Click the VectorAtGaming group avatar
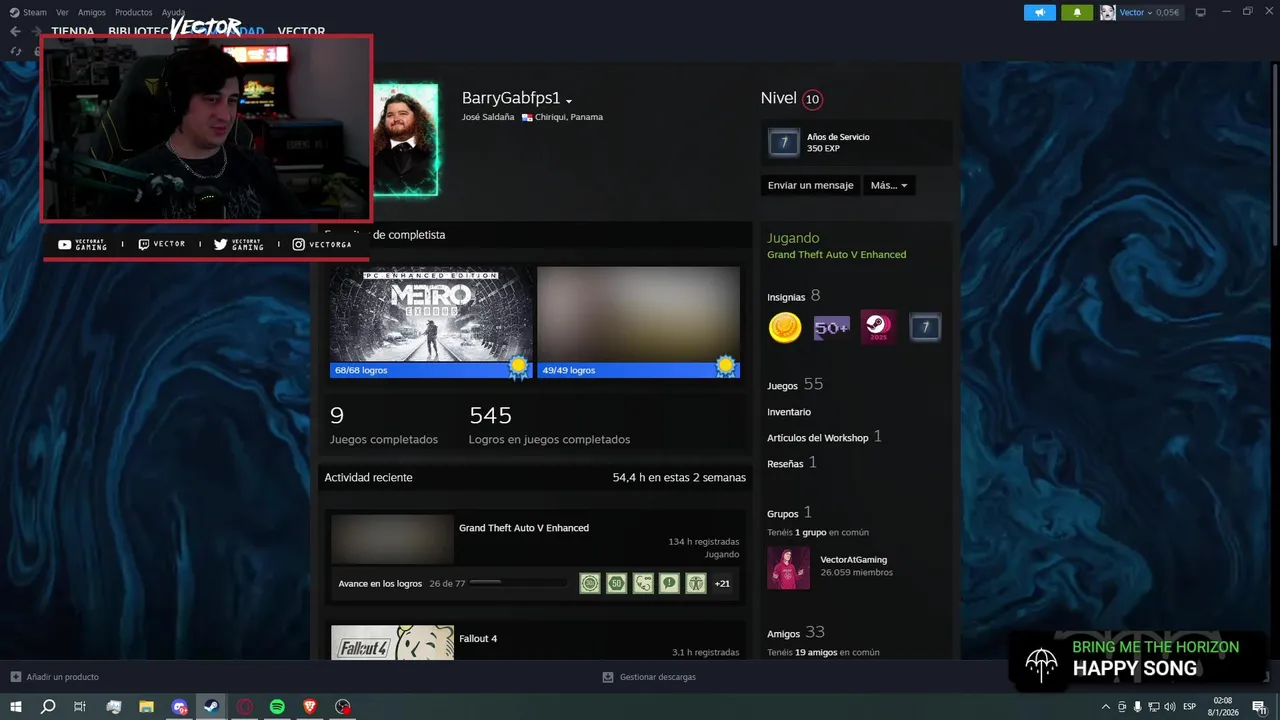 point(788,568)
